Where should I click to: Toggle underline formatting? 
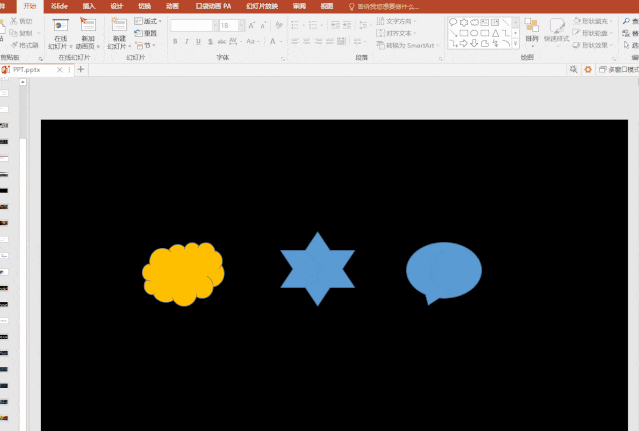click(198, 42)
